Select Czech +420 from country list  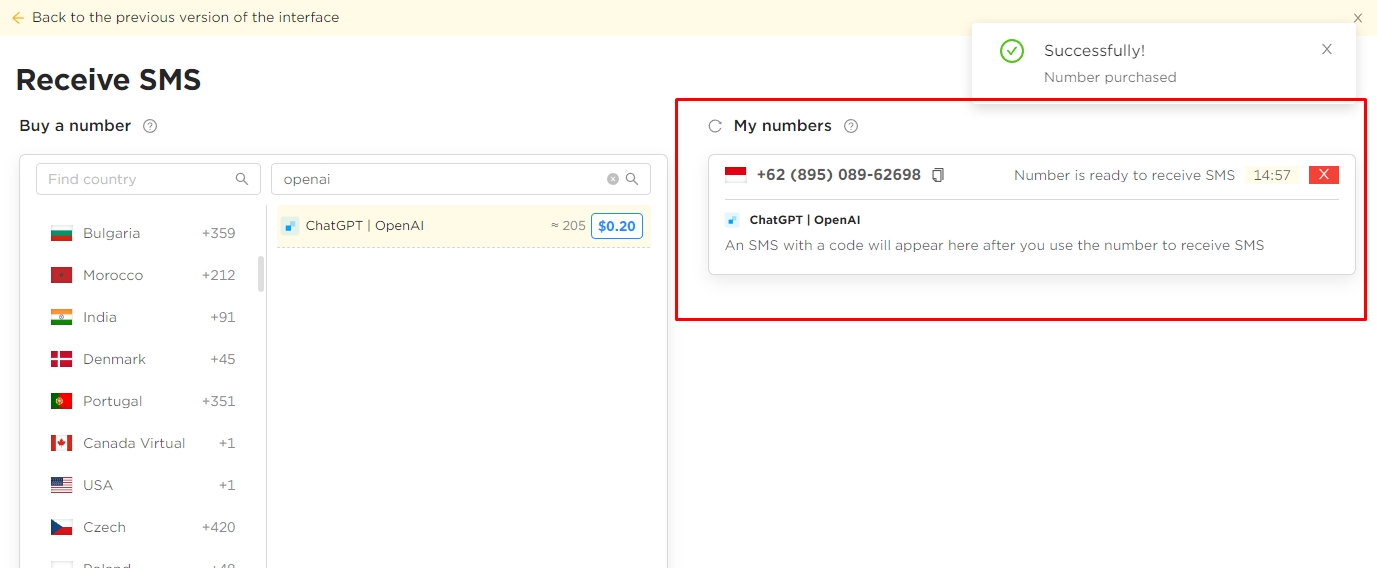(x=143, y=527)
